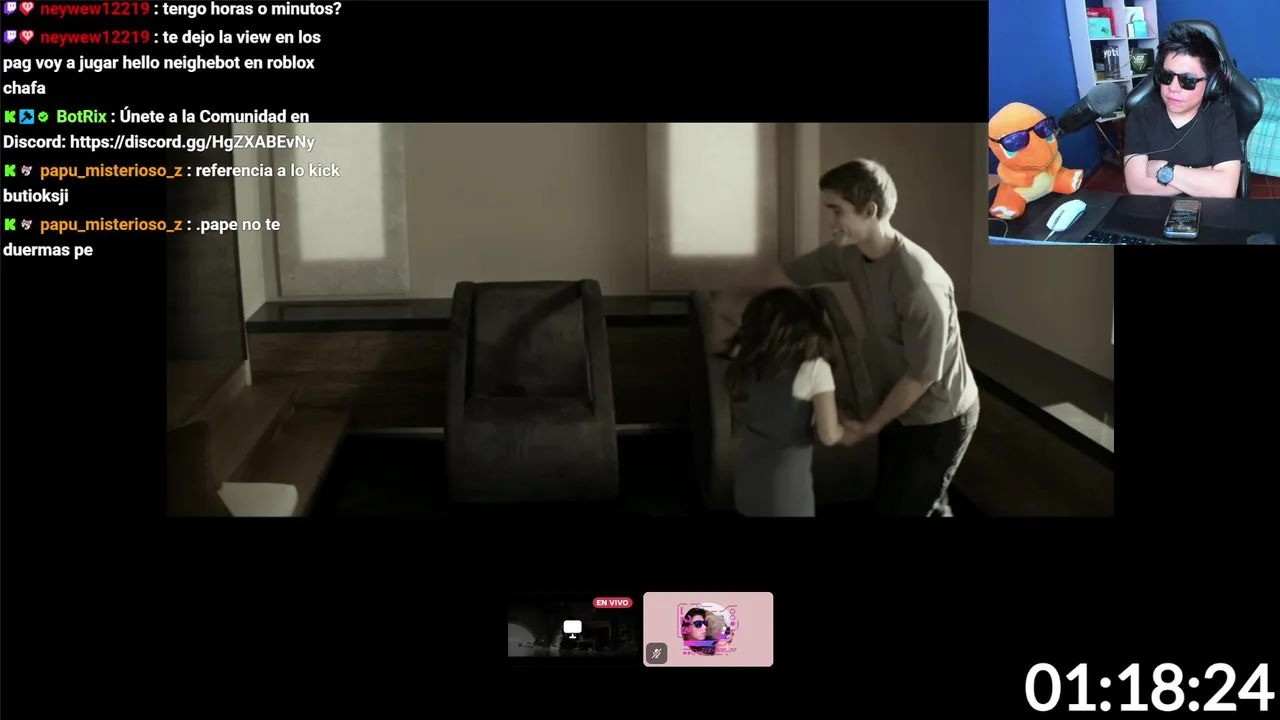
Task: Click the streamer webcam overlay
Action: [1134, 122]
